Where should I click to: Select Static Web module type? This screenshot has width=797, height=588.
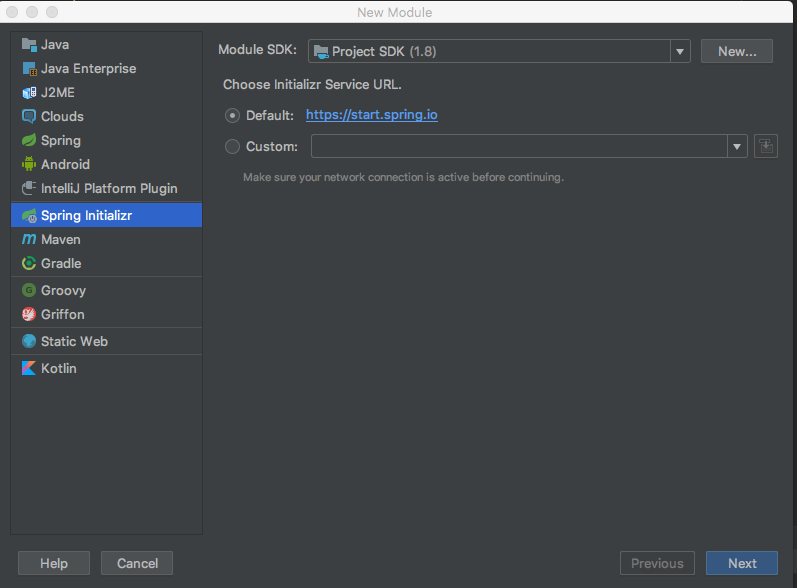(74, 342)
